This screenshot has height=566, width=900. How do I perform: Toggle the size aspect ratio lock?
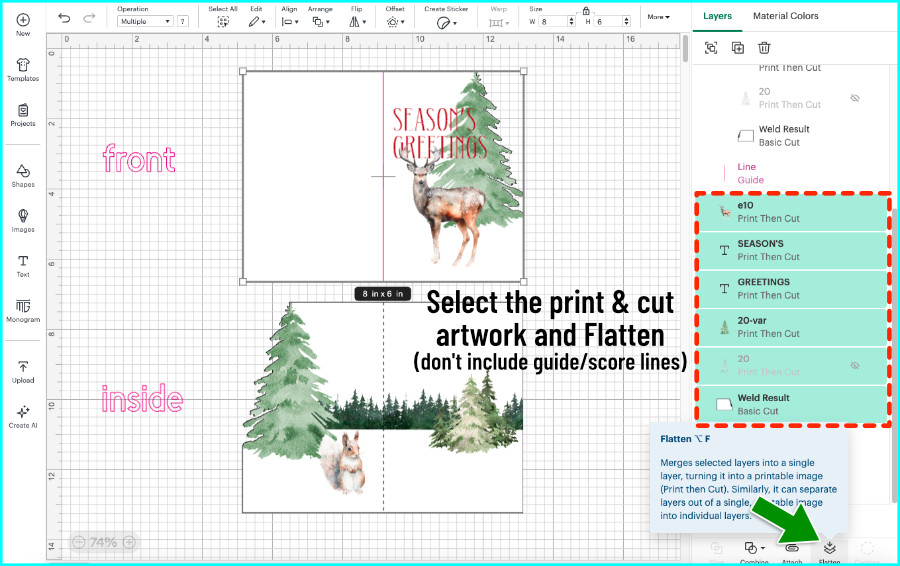(585, 10)
